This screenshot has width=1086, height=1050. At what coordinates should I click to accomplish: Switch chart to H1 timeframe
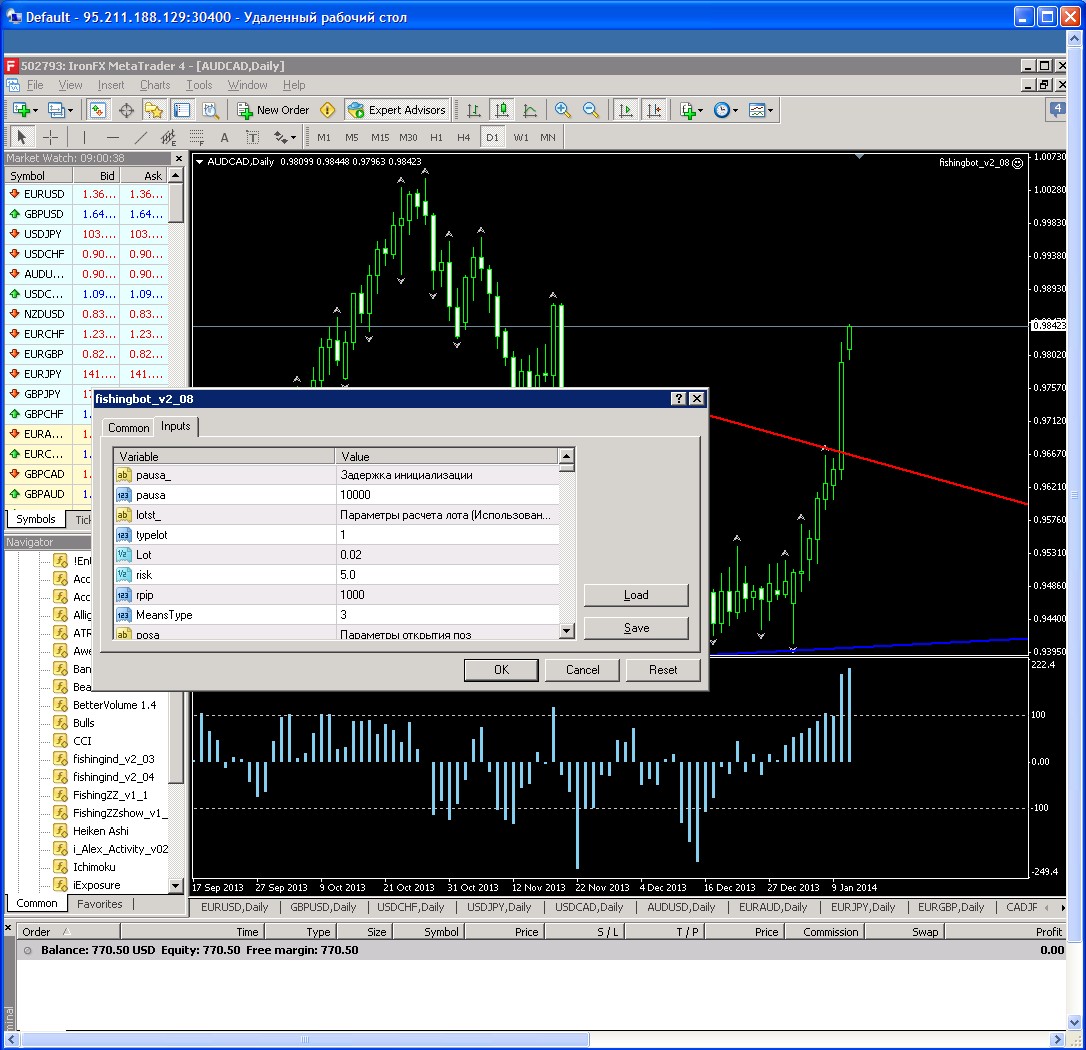[x=436, y=137]
